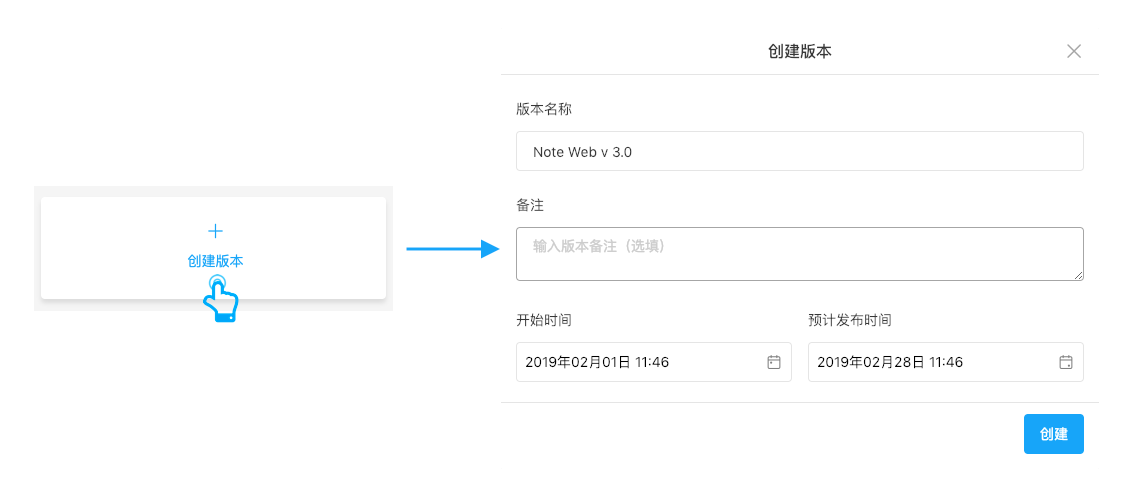Close the 创建版本 dialog with X
Viewport: 1128px width, 500px height.
1073,51
